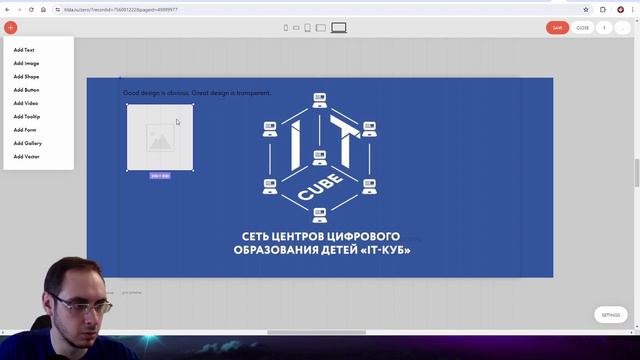Click the vertical scrollbar thumb

click(637, 172)
